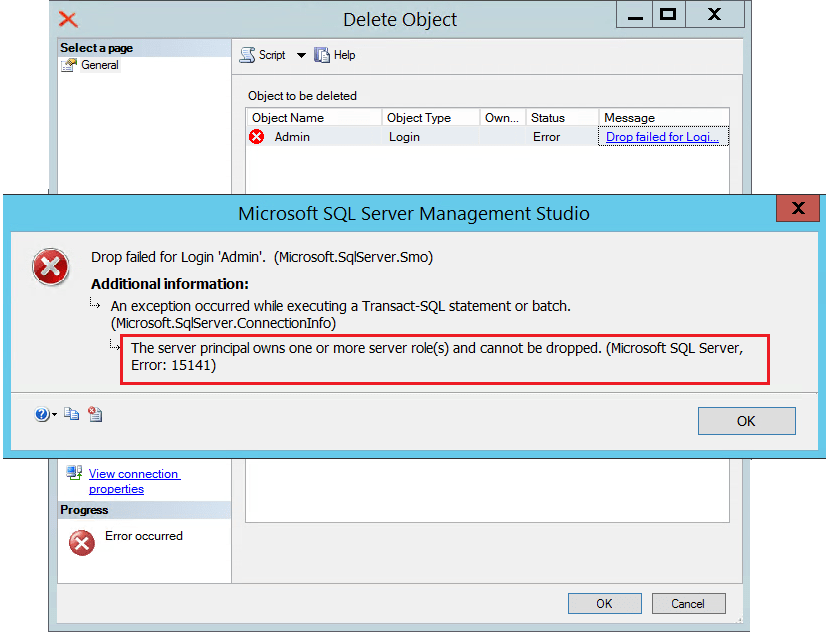Click the show technical details icon
This screenshot has height=634, width=826.
(95, 414)
